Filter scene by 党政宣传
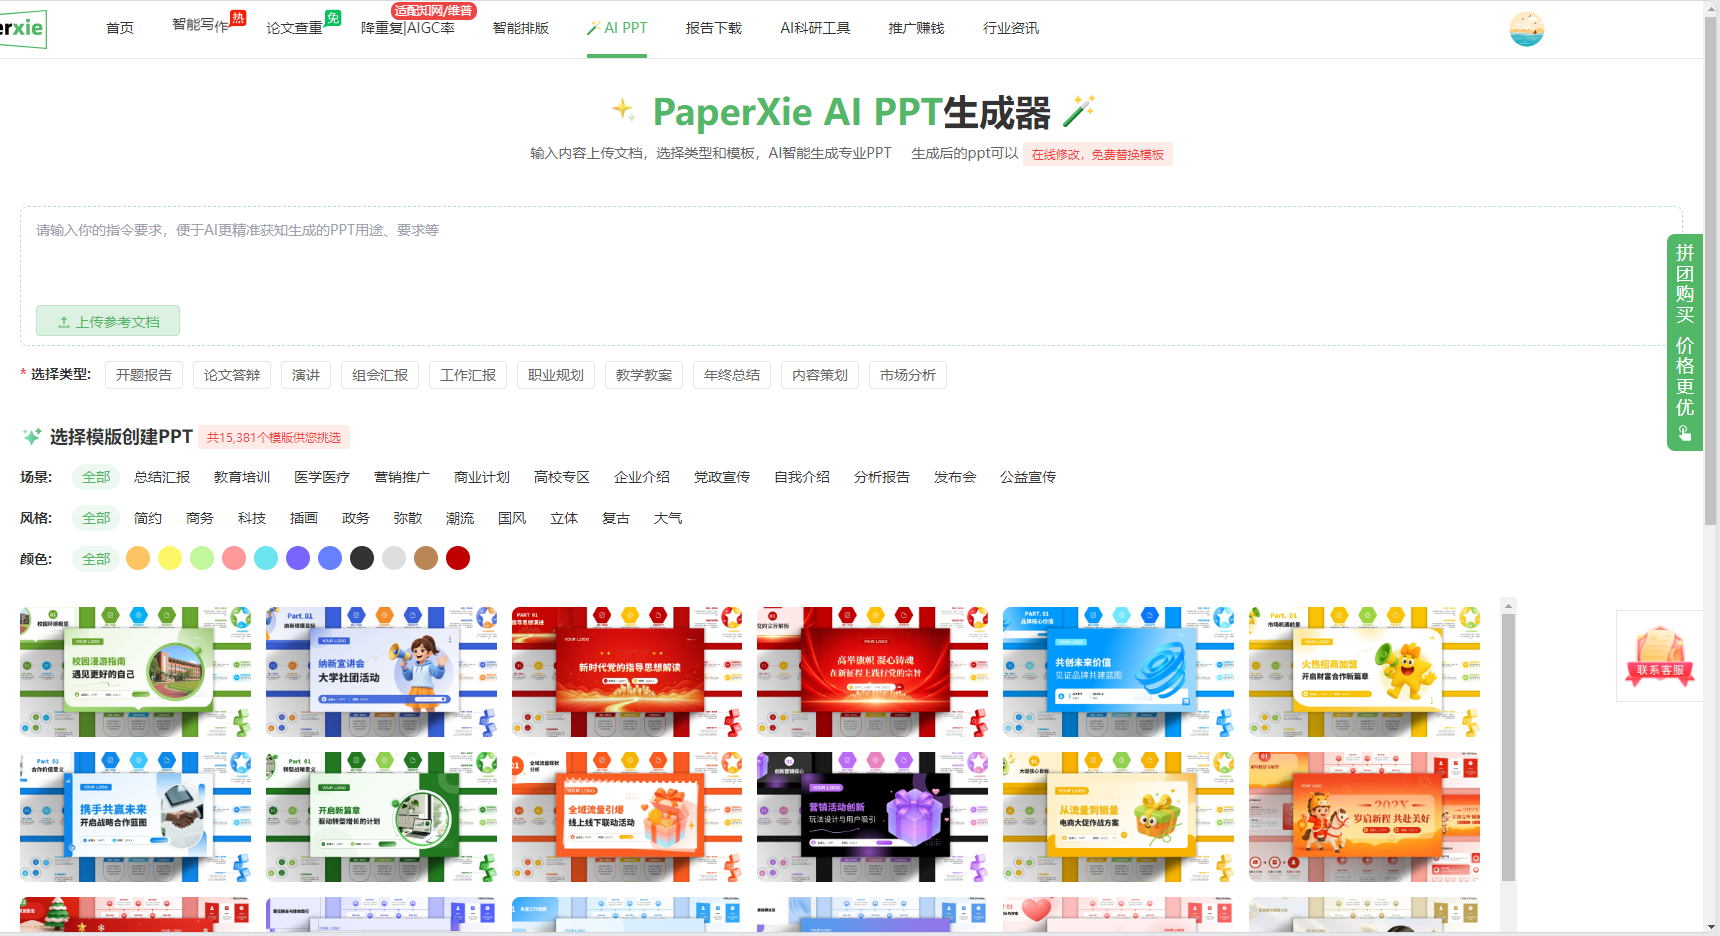This screenshot has height=936, width=1720. coord(722,477)
